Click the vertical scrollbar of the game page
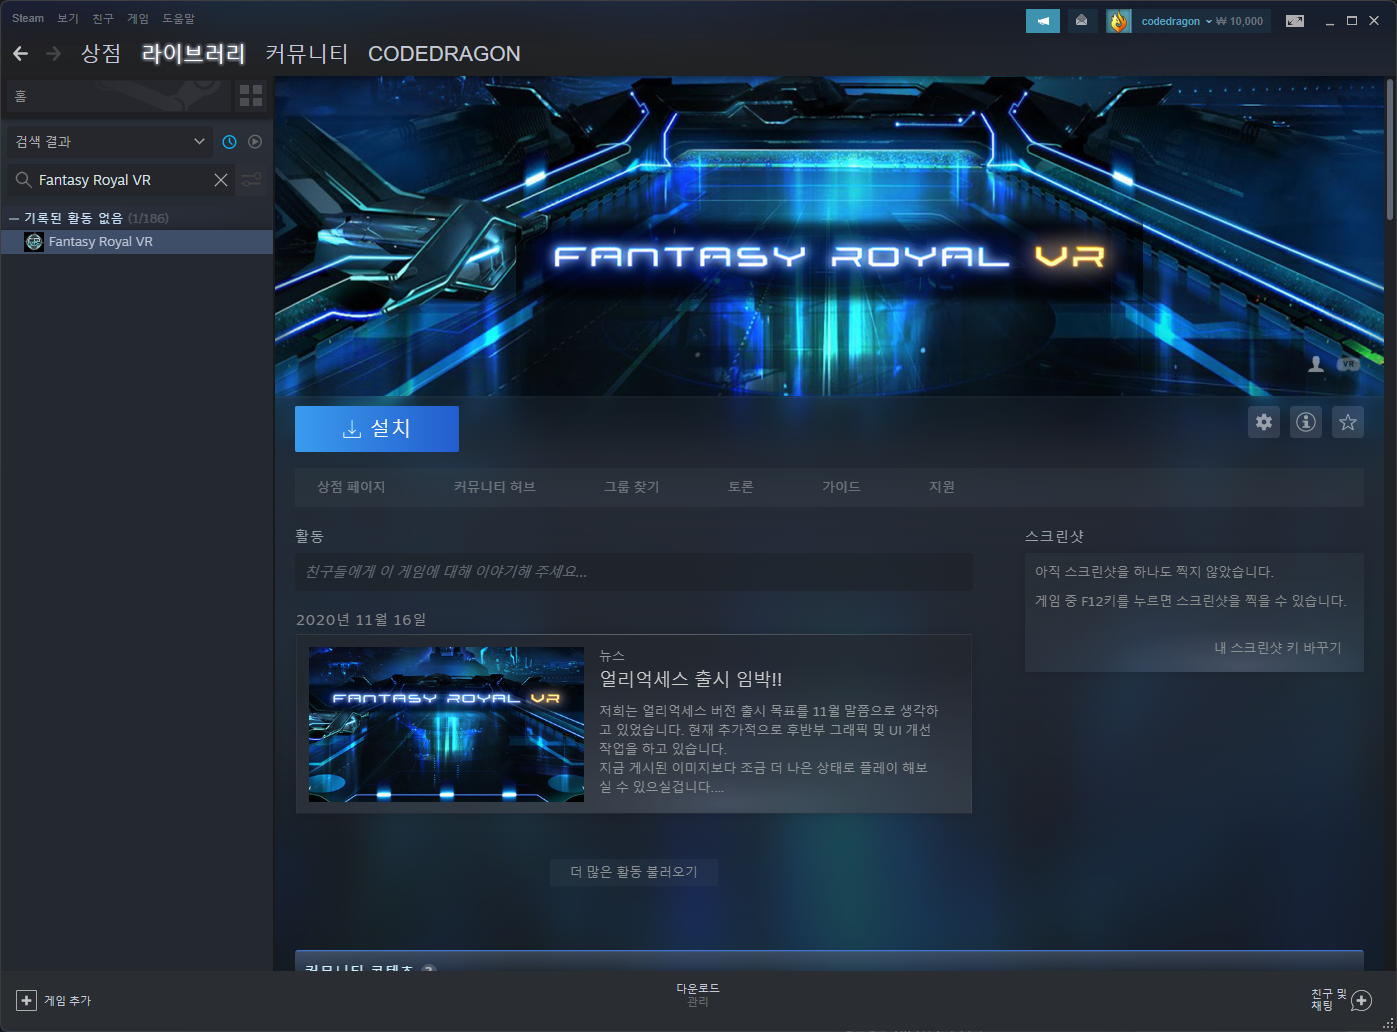1397x1032 pixels. (1390, 150)
